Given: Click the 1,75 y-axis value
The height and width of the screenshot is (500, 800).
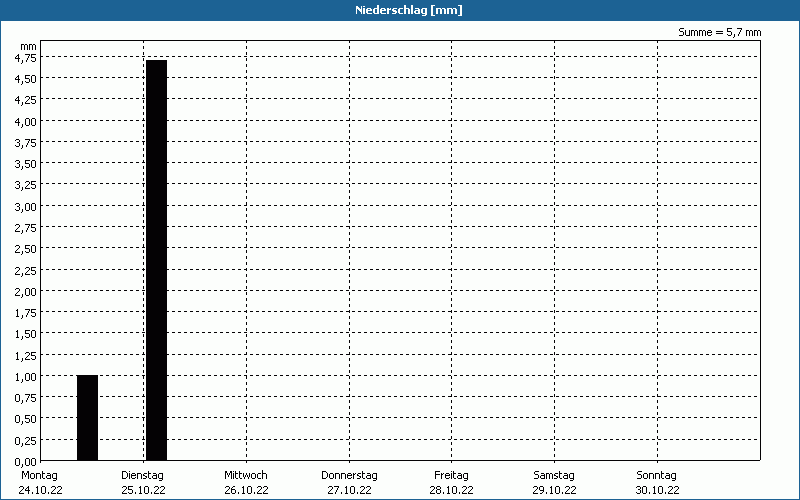Looking at the screenshot, I should (26, 313).
